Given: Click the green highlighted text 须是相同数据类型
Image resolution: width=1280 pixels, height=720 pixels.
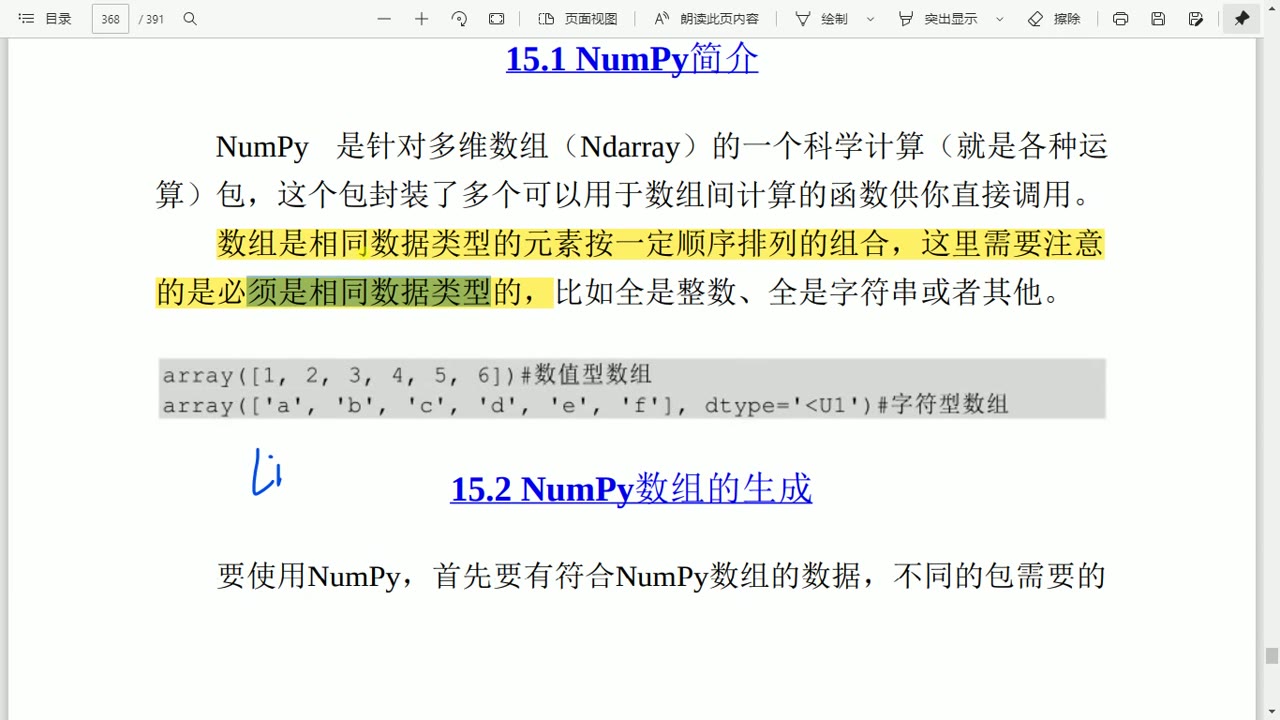Looking at the screenshot, I should point(369,292).
